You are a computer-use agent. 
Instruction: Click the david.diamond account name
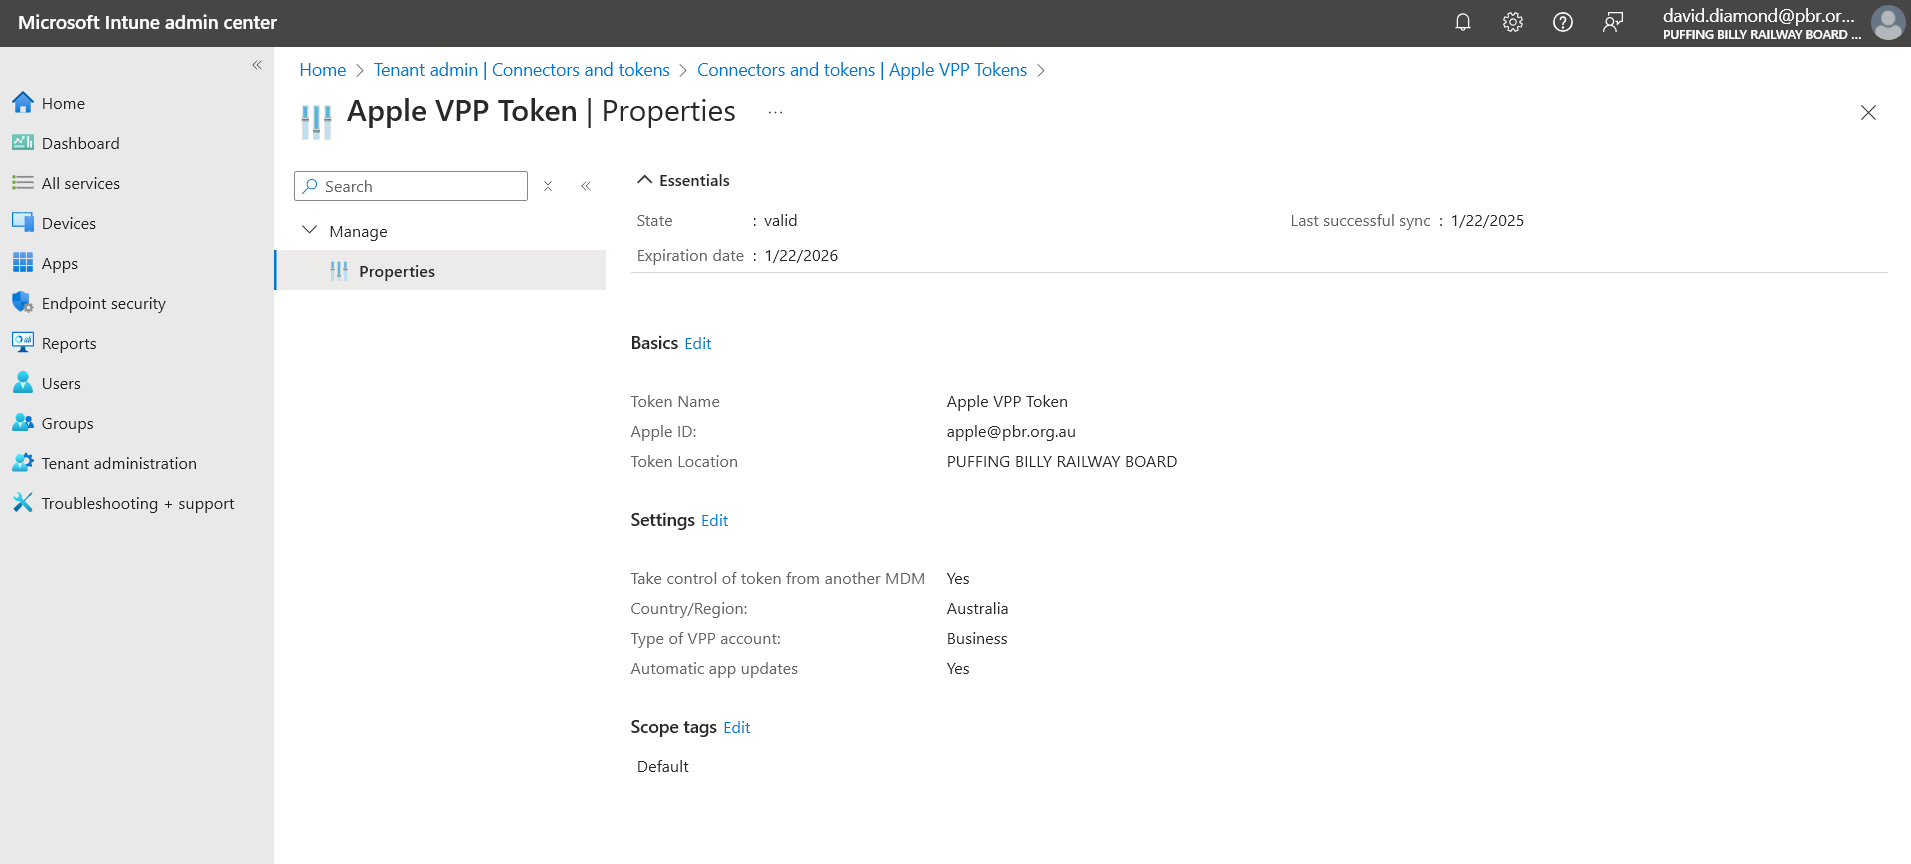[x=1759, y=16]
